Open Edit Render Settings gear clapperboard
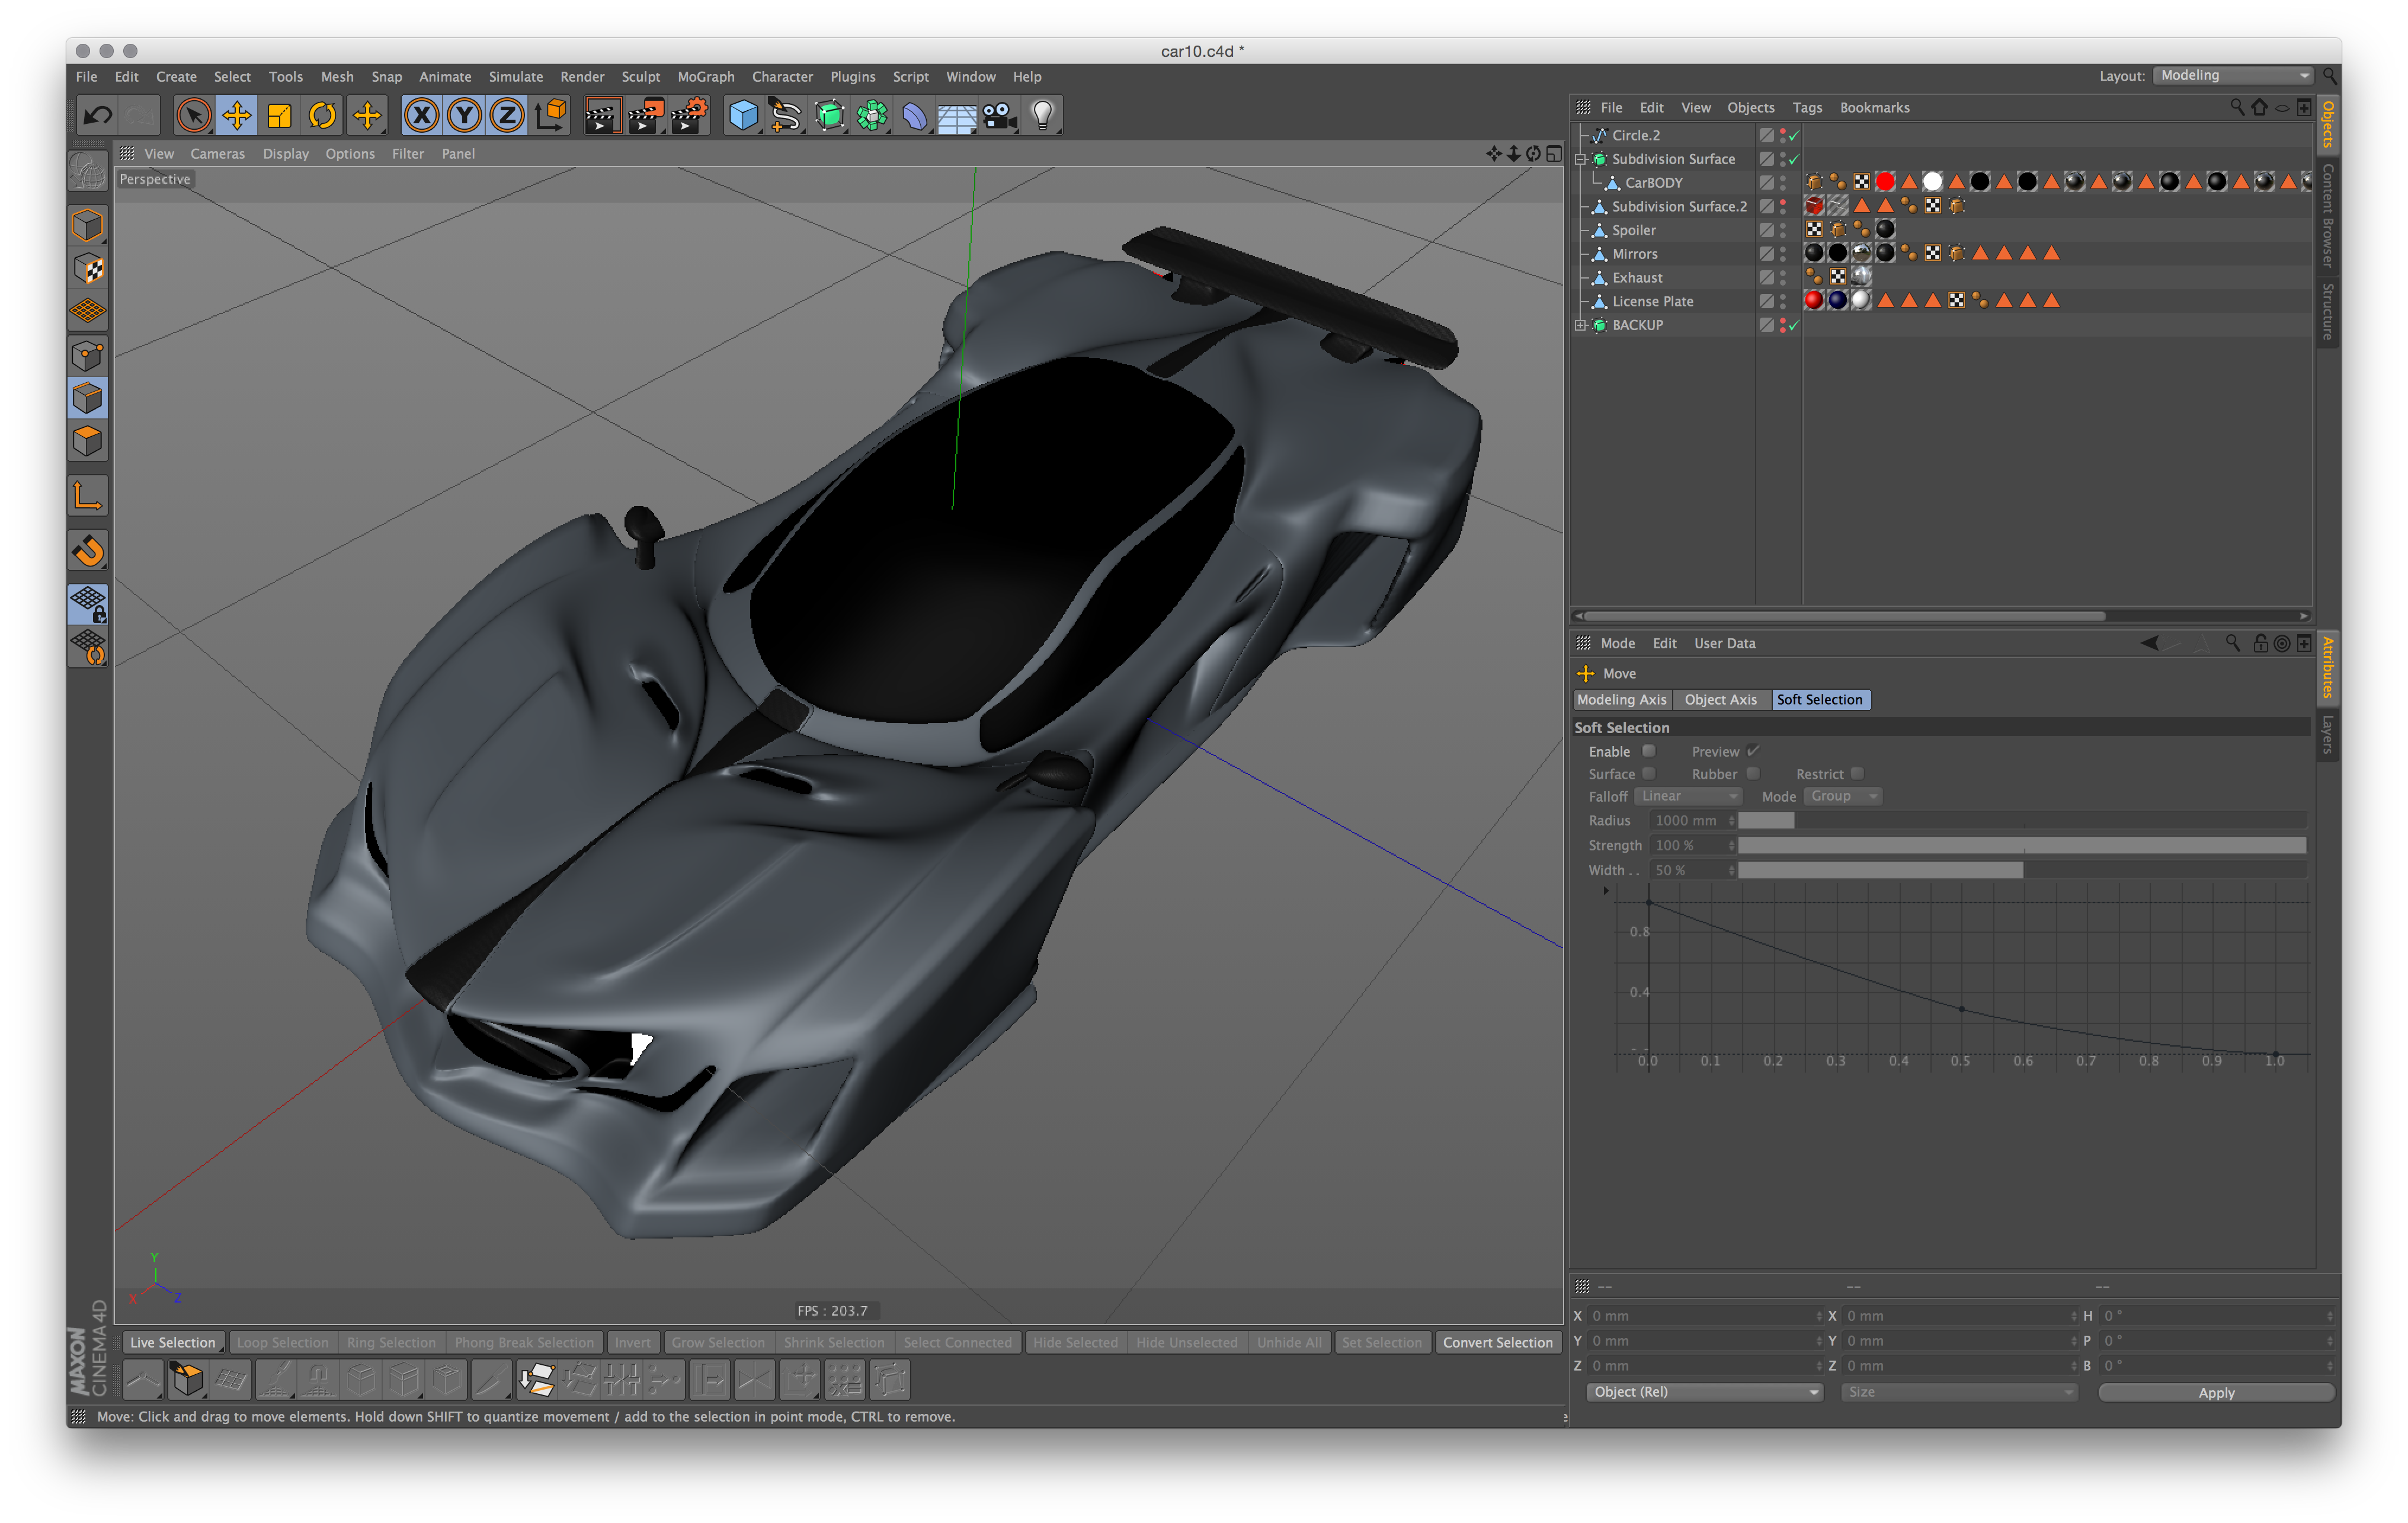 [689, 115]
